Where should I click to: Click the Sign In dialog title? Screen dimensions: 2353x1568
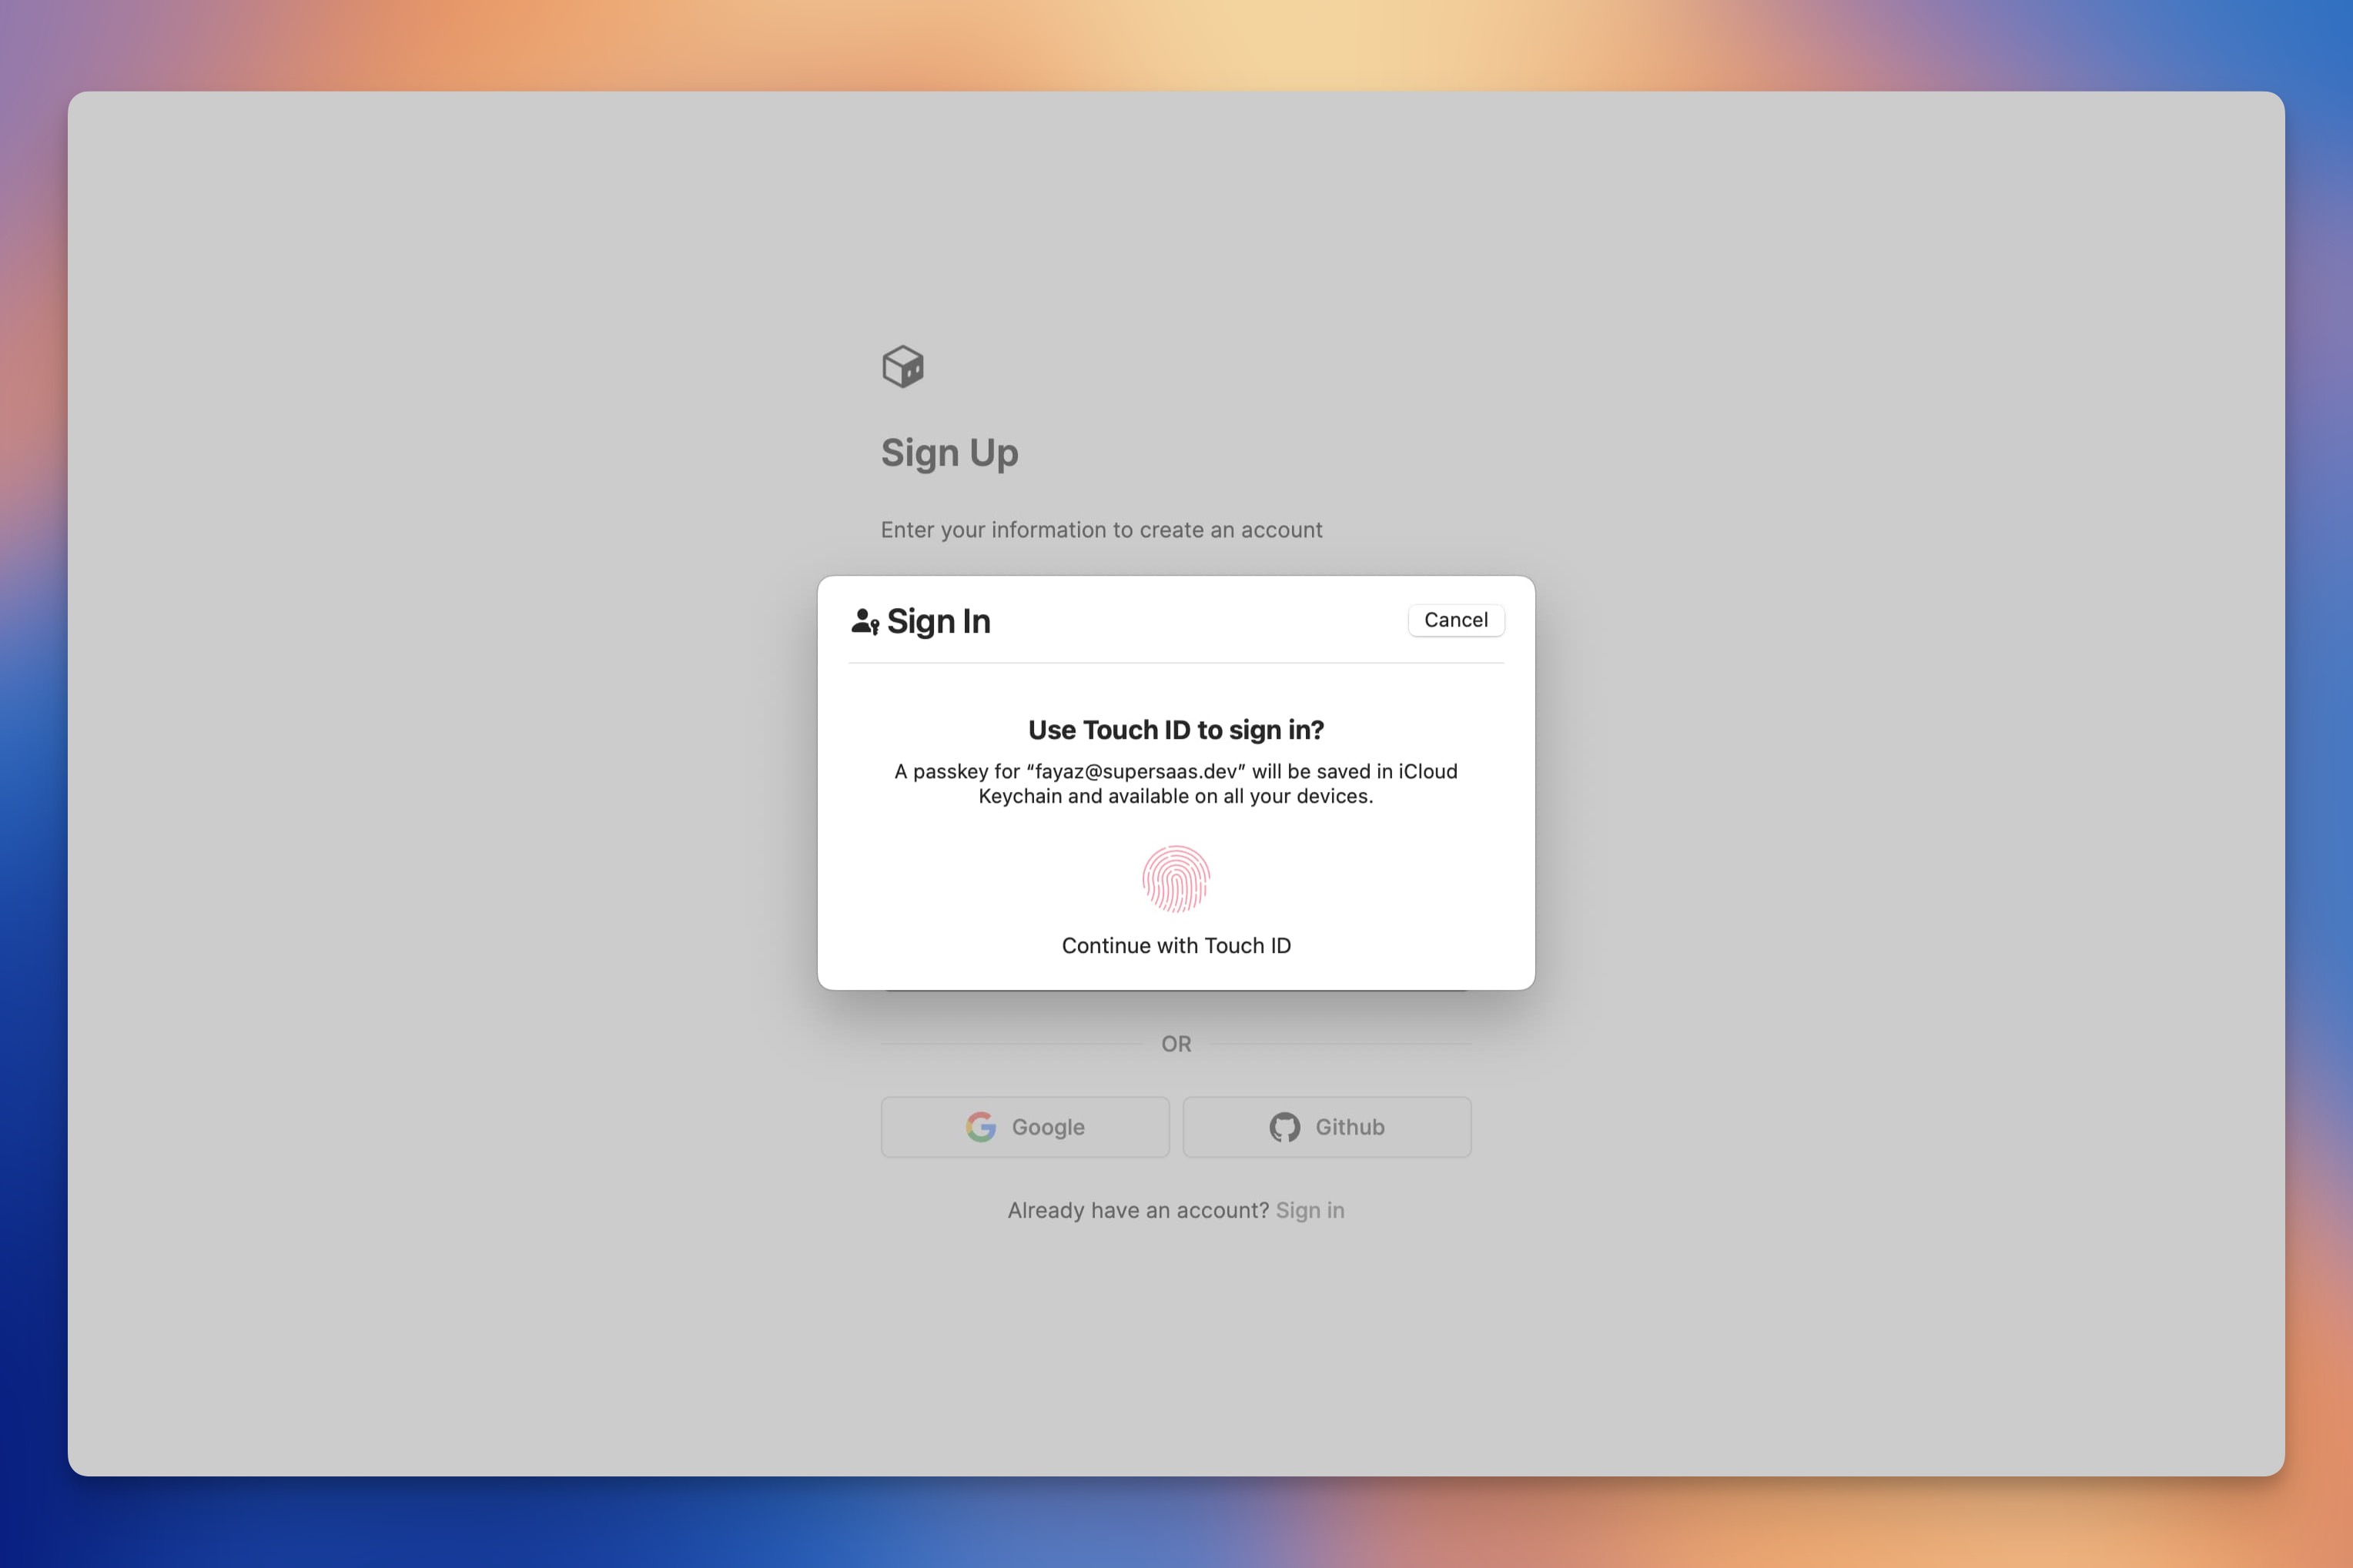938,621
